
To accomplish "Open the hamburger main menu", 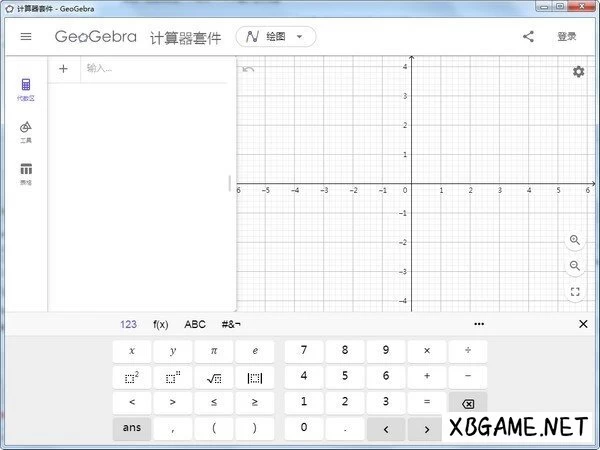I will click(x=26, y=37).
